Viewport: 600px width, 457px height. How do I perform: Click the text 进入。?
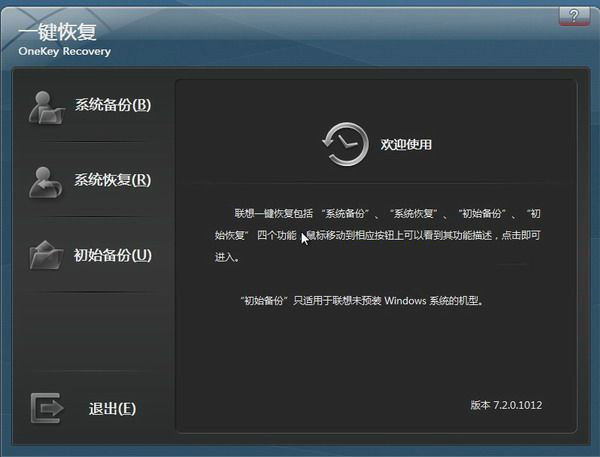(227, 257)
